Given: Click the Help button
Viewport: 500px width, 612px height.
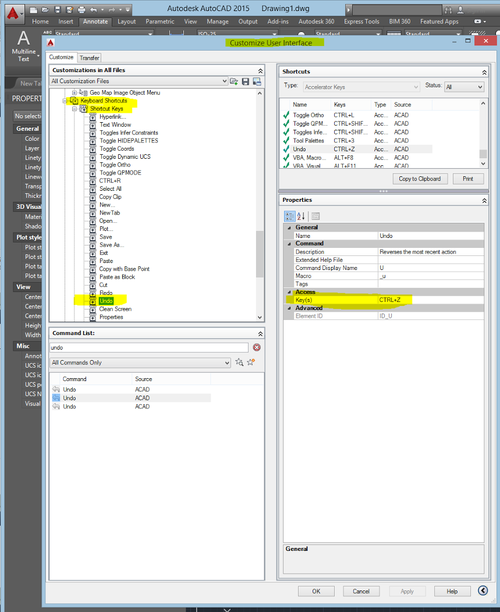Looking at the screenshot, I should coord(452,591).
